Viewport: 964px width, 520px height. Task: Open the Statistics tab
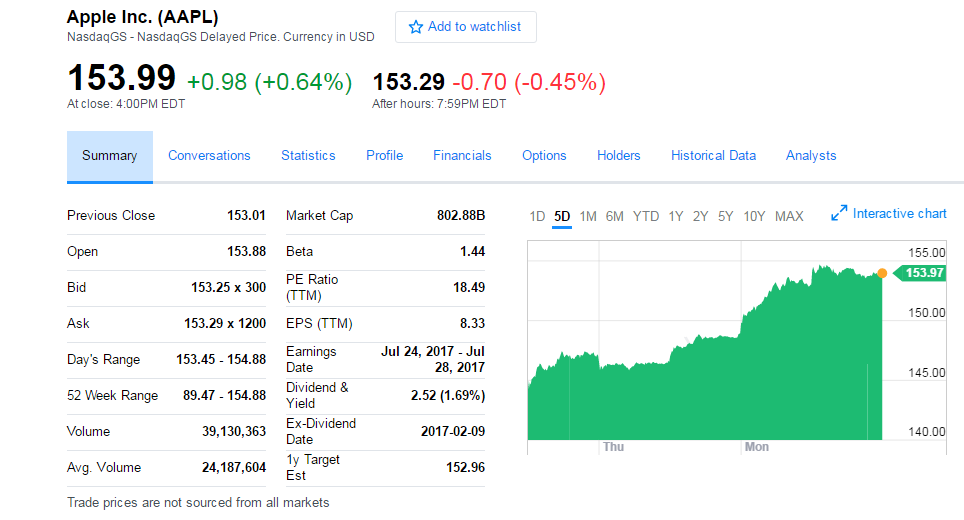pyautogui.click(x=308, y=156)
